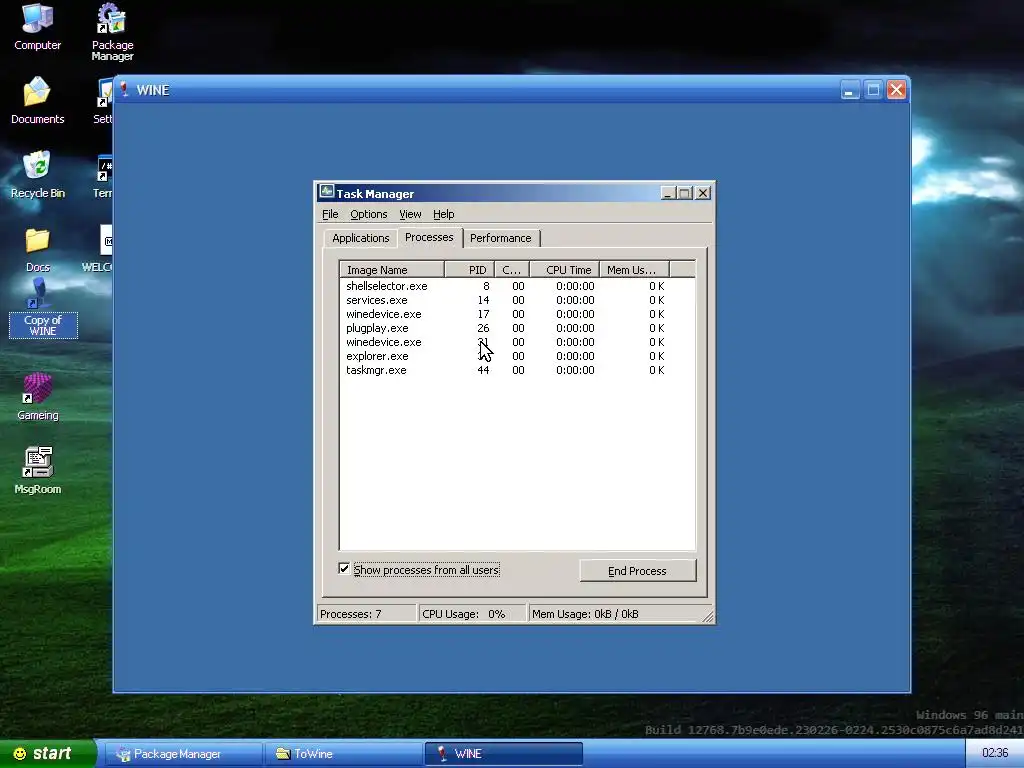The image size is (1024, 768).
Task: Close the Task Manager window
Action: coord(703,193)
